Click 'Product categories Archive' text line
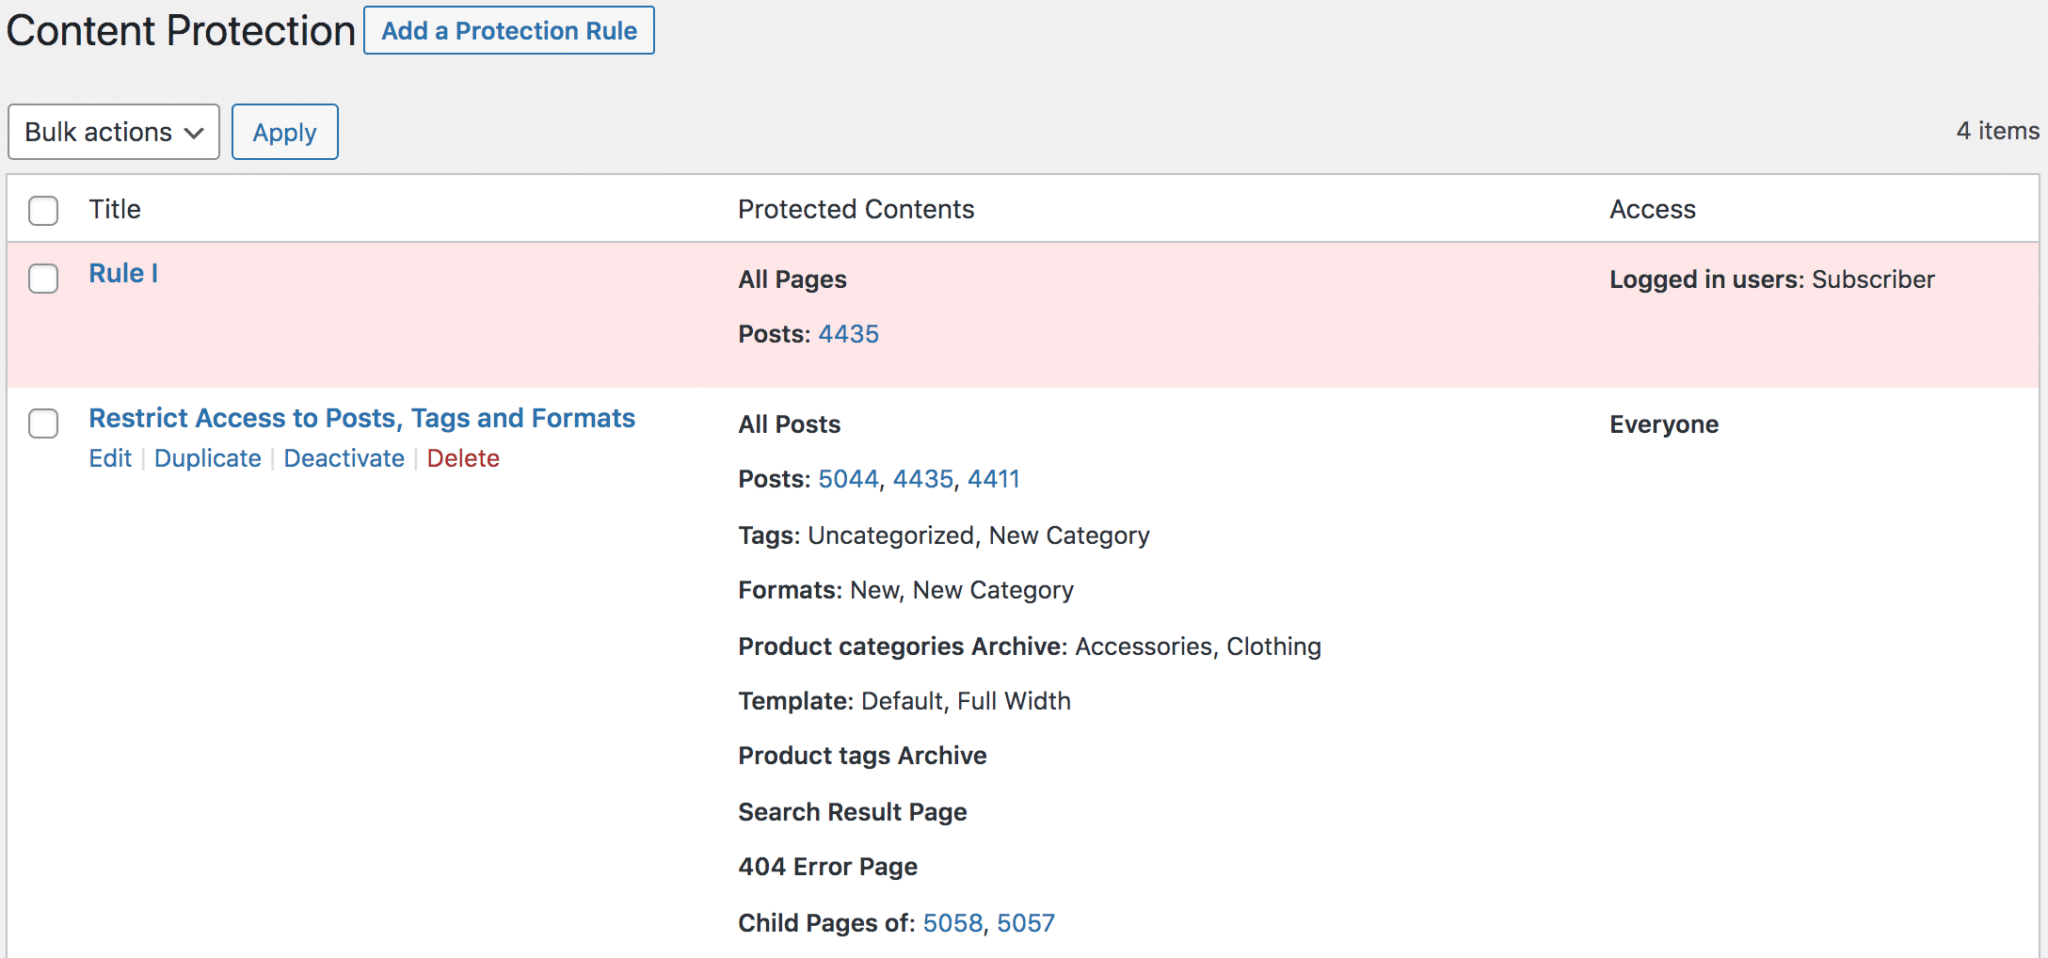The width and height of the screenshot is (2048, 958). (x=1030, y=646)
